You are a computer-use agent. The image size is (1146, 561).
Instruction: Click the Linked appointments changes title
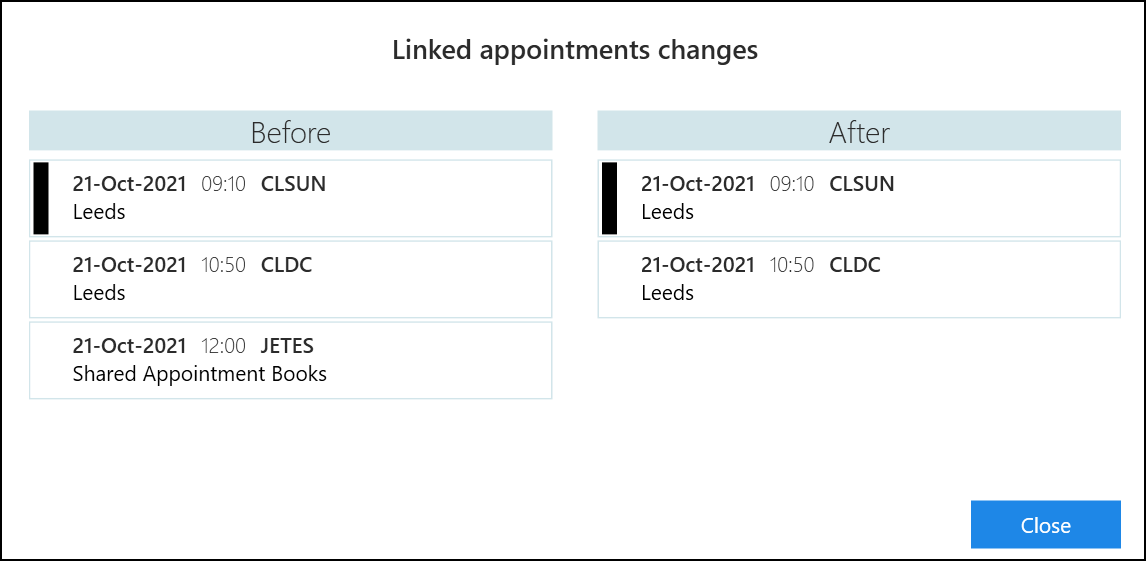[x=574, y=51]
